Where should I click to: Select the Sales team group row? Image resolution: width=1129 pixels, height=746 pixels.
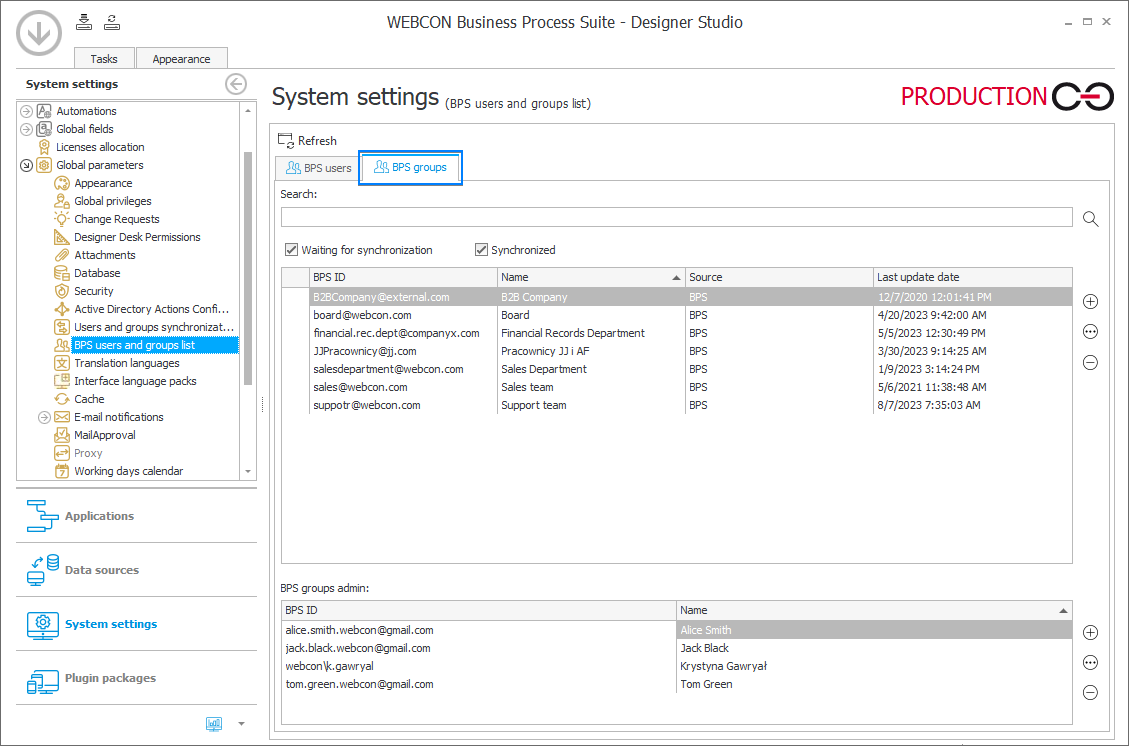point(677,387)
